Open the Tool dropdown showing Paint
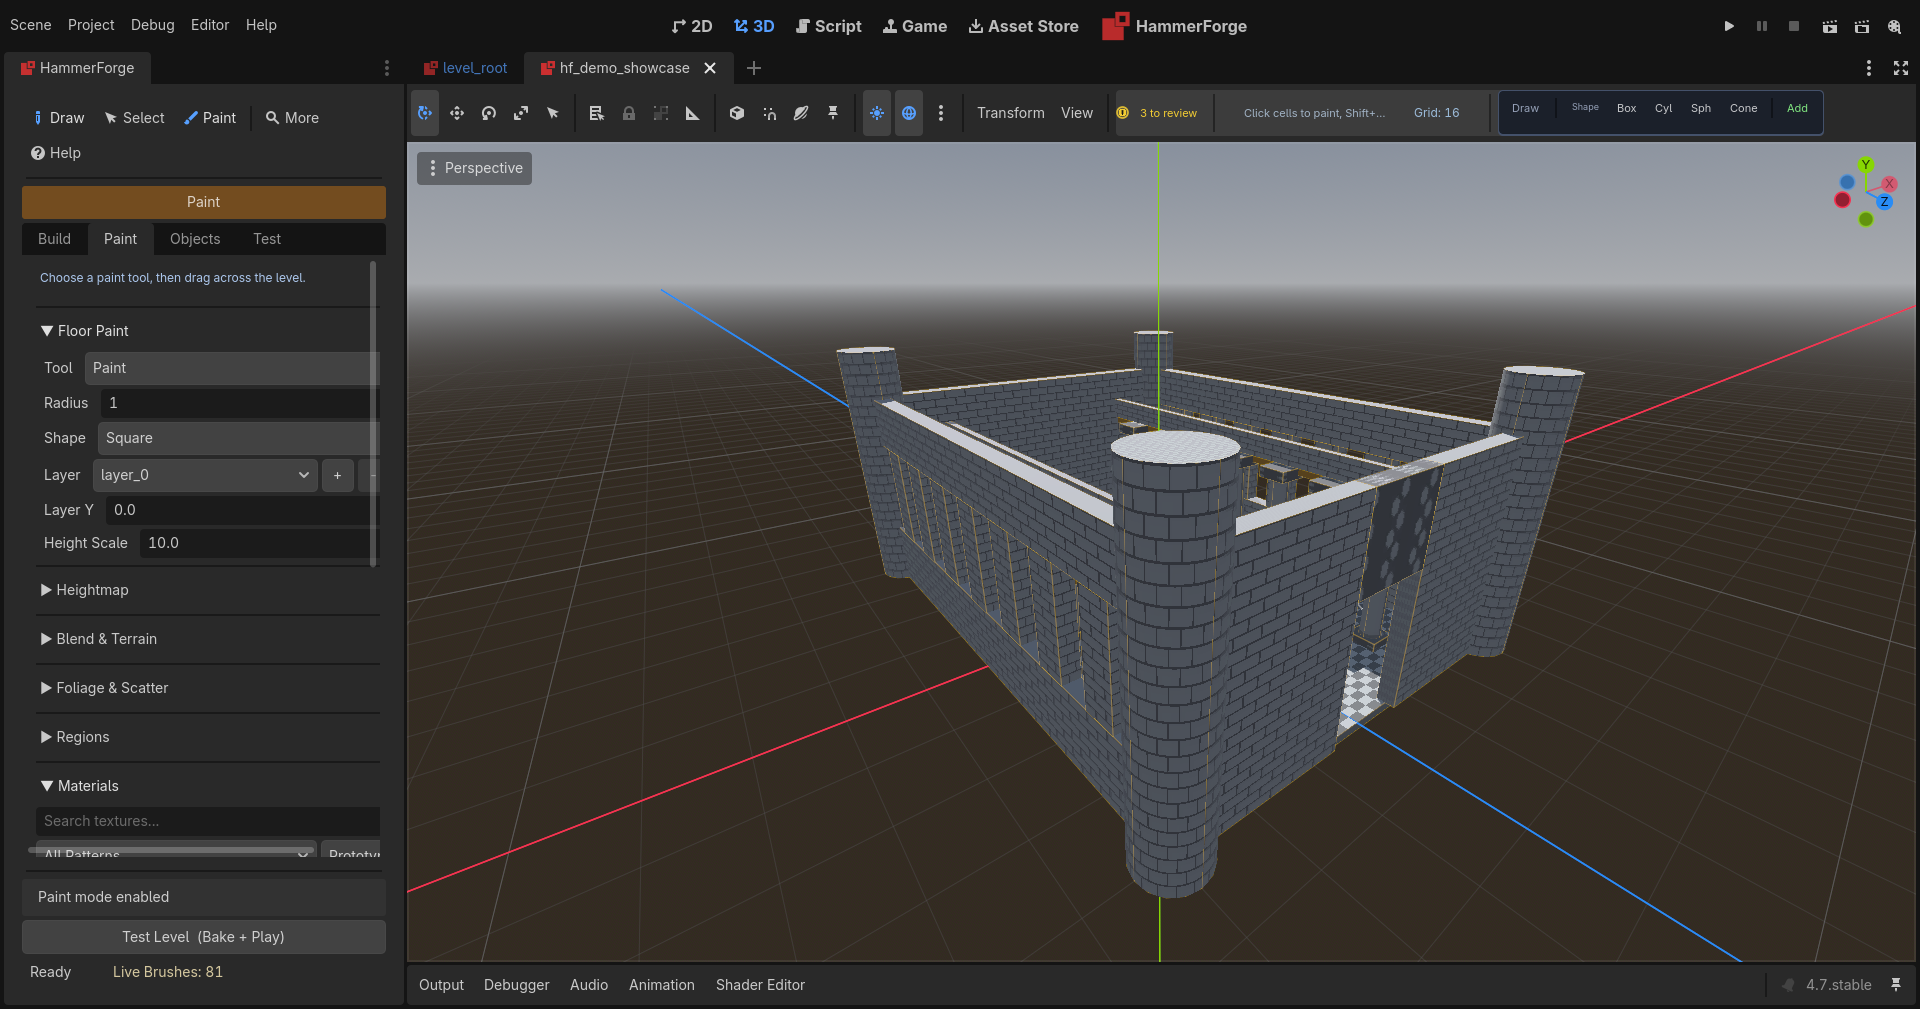 pos(232,368)
